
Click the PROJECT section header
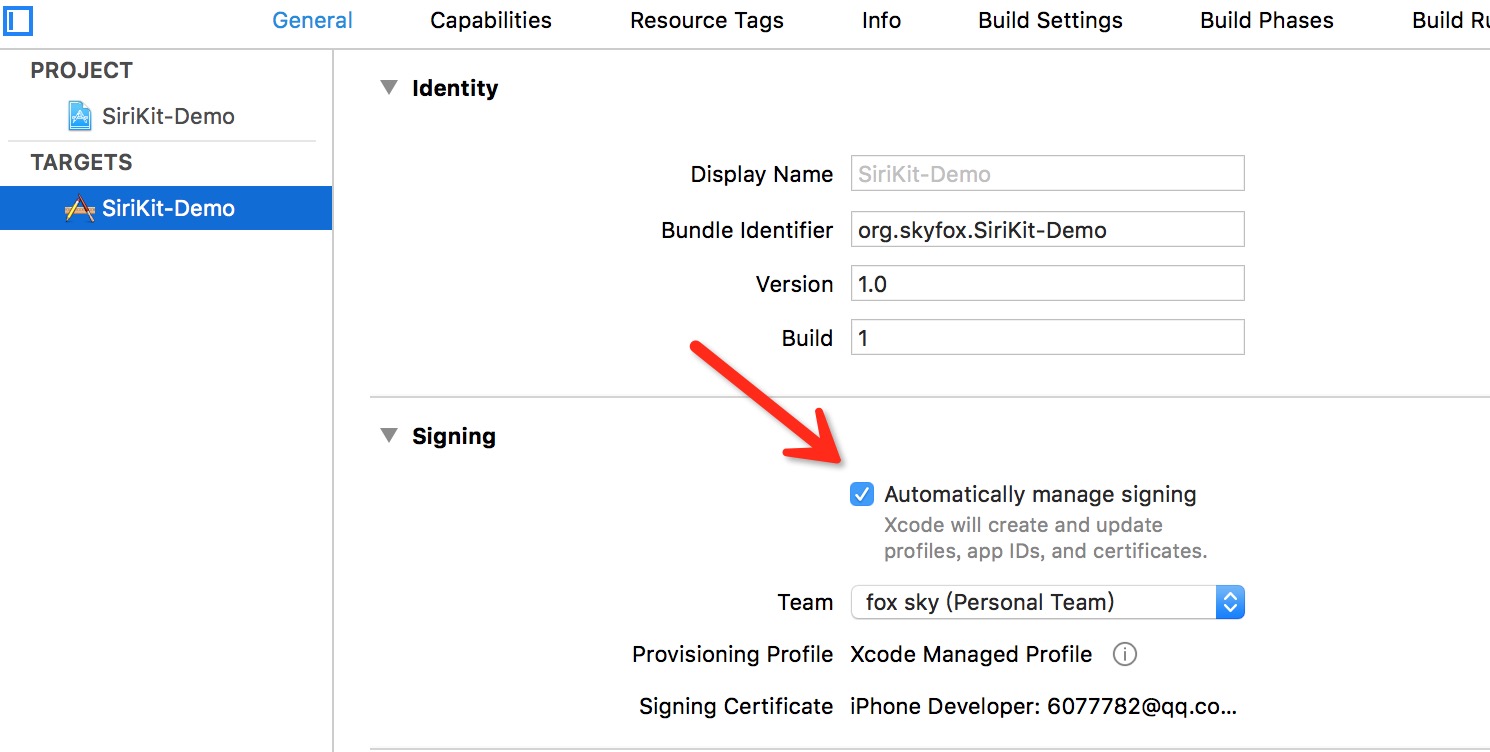click(x=82, y=71)
